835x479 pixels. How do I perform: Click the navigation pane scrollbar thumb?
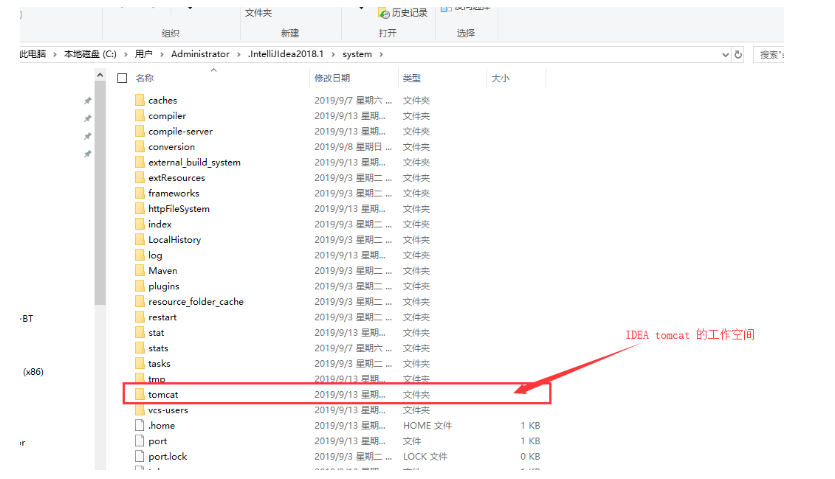pos(100,193)
